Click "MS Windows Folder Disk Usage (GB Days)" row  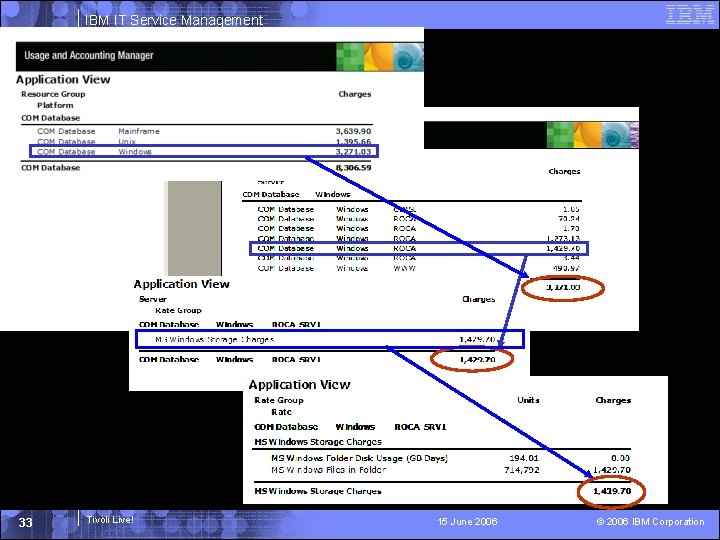coord(359,458)
